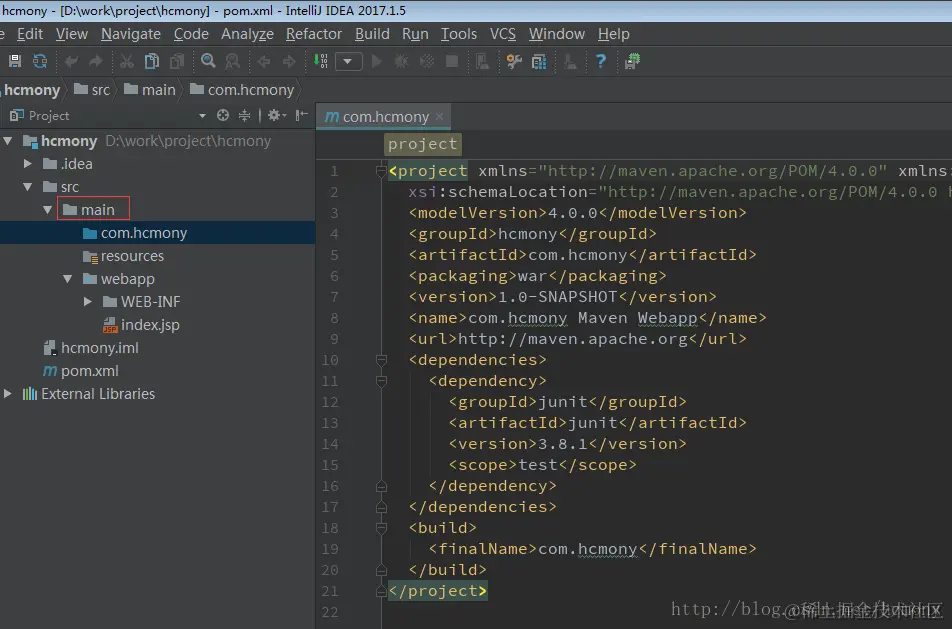Click the main breadcrumb in navigation bar

(158, 89)
